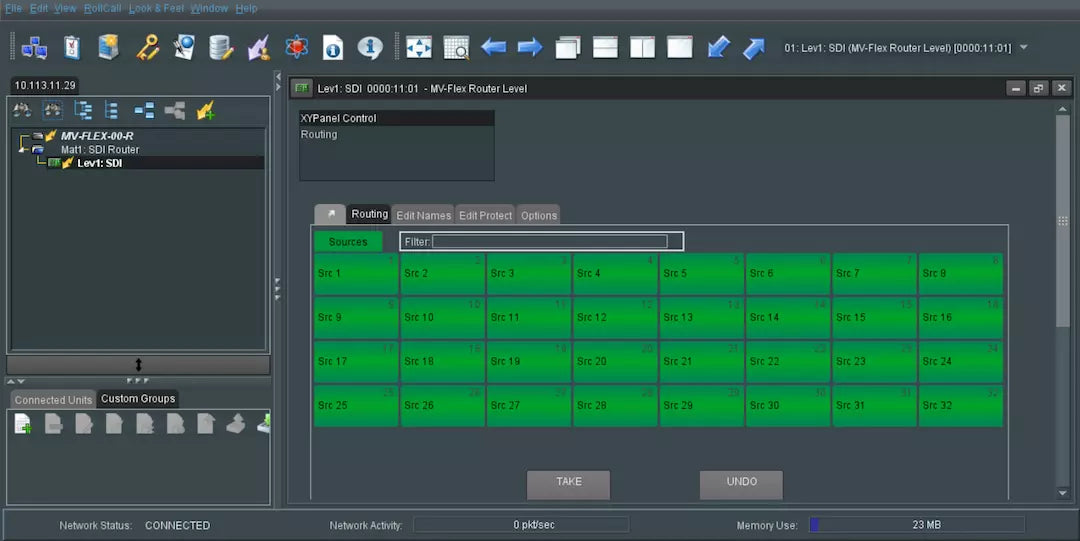Open the Edit menu

click(x=39, y=8)
